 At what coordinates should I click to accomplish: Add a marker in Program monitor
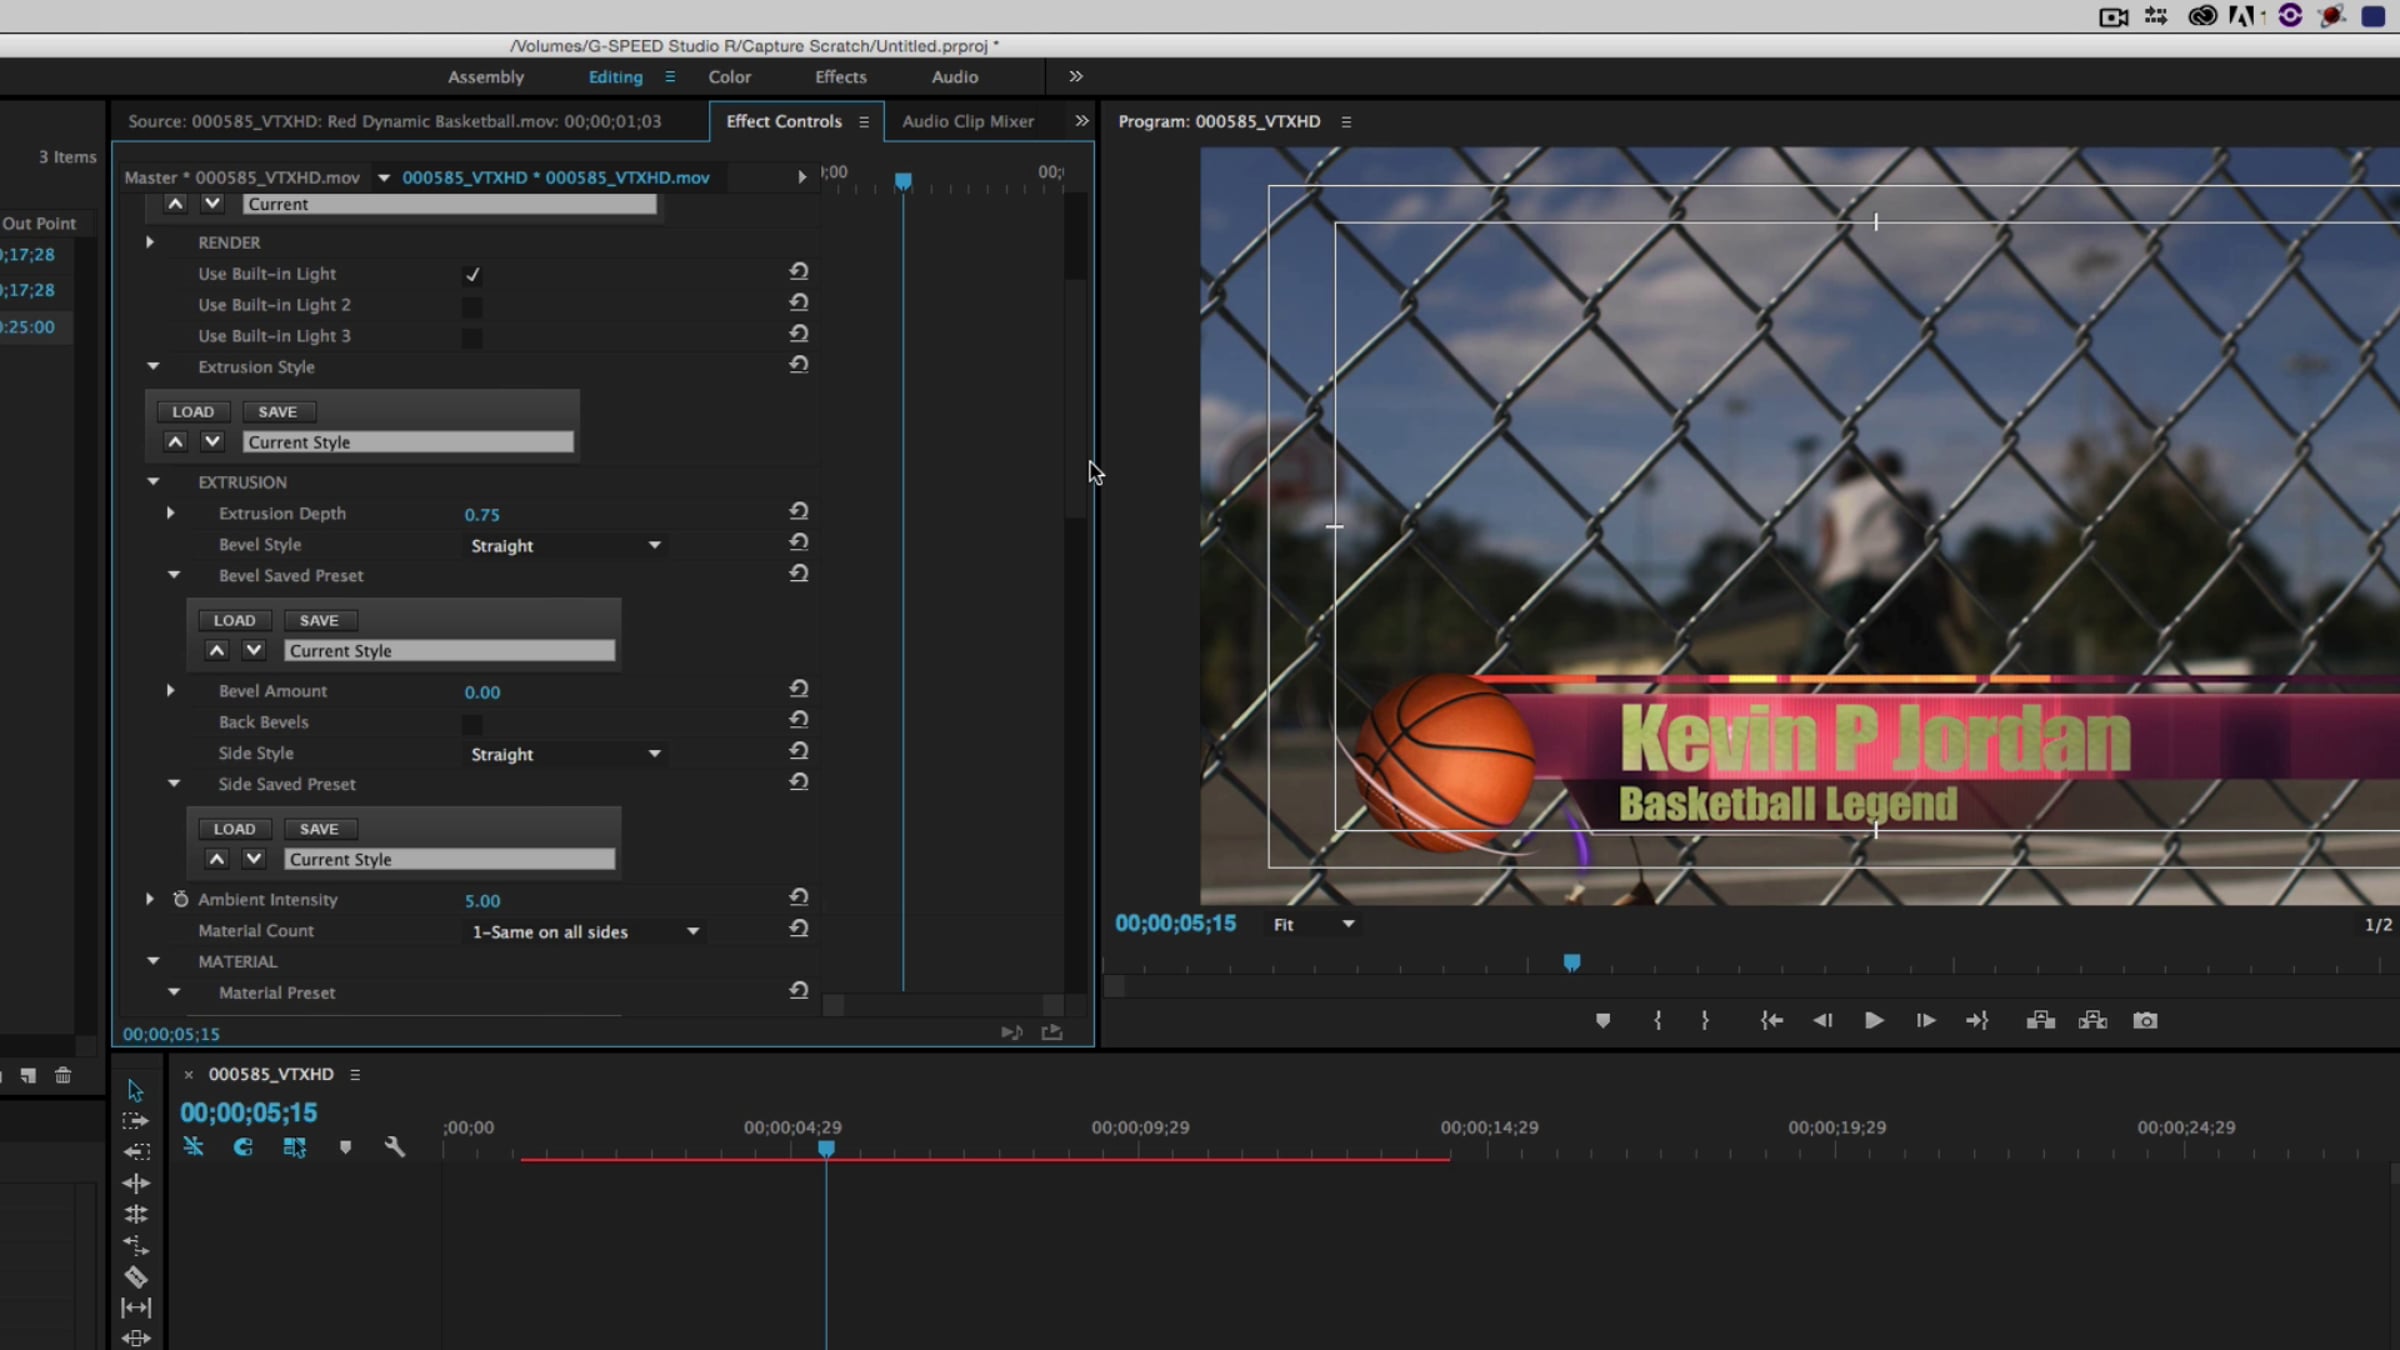[1603, 1021]
